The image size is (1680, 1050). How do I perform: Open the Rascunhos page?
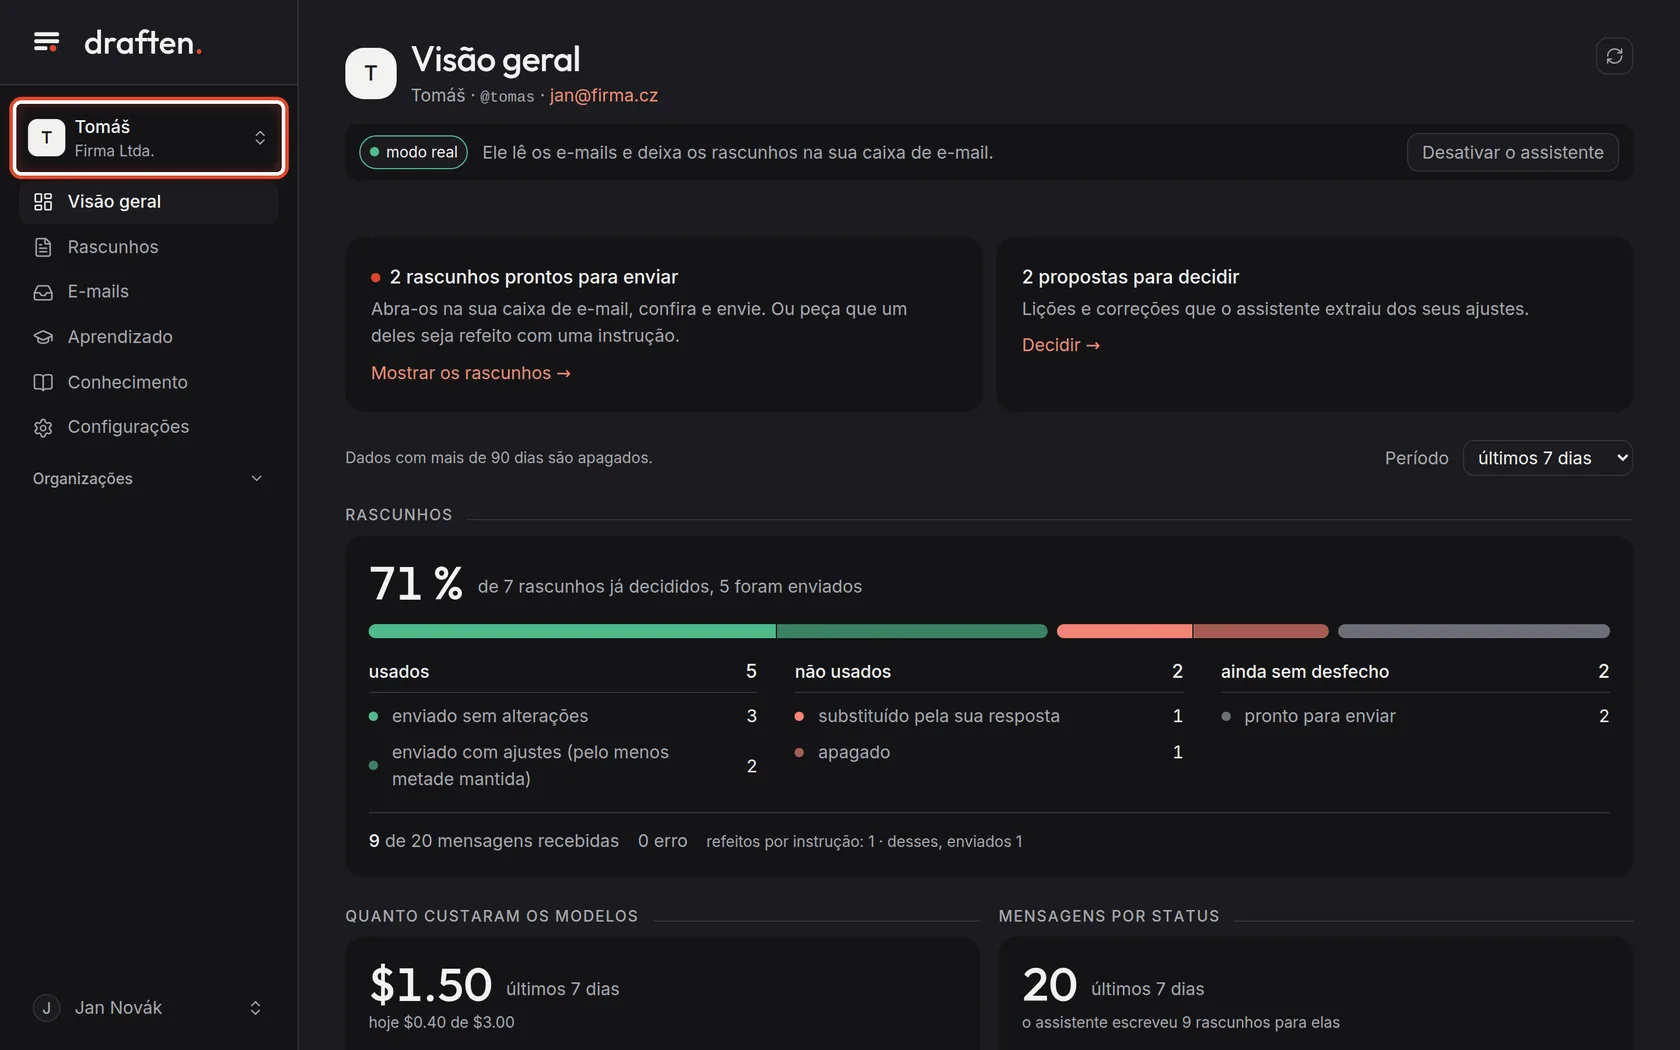[149, 247]
